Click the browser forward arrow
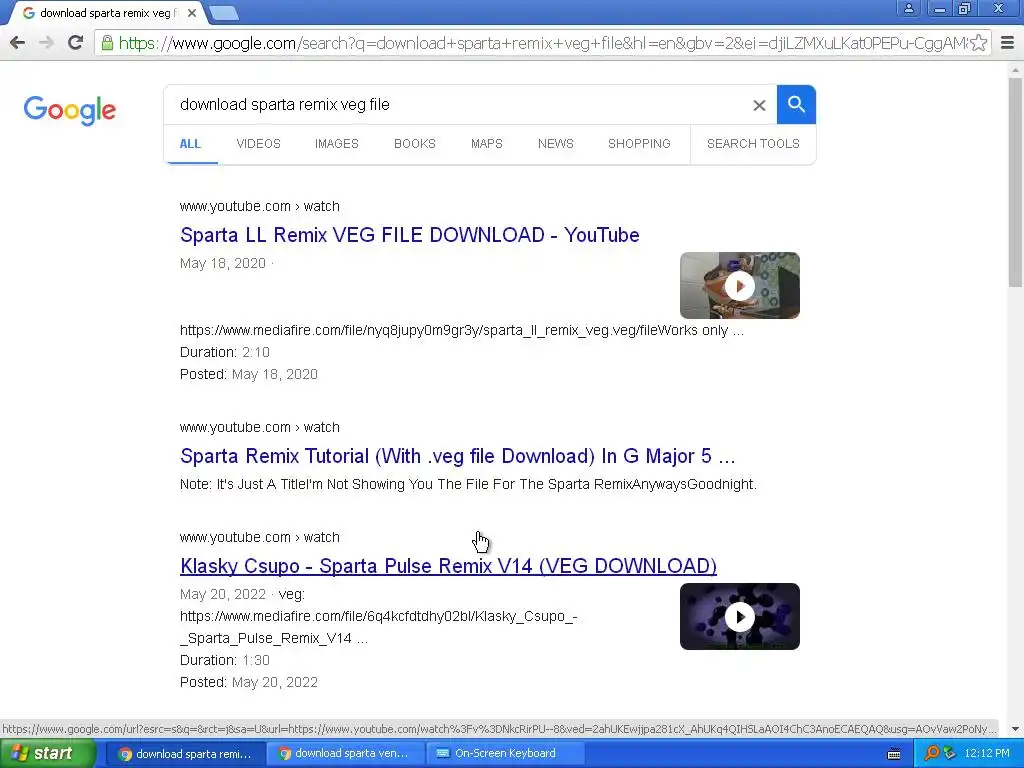1024x768 pixels. (x=46, y=43)
